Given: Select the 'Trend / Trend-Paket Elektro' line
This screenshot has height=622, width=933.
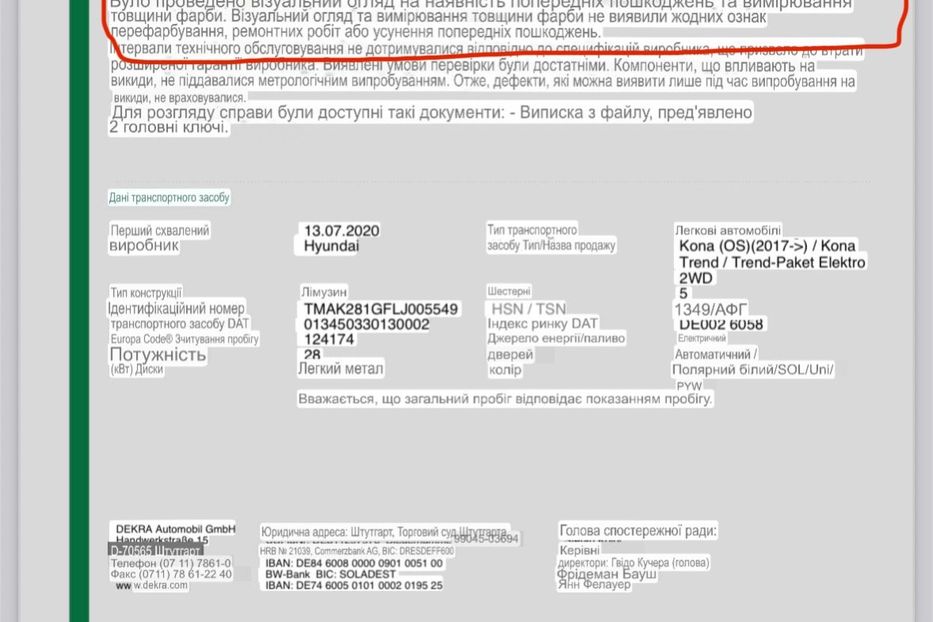Looking at the screenshot, I should pos(772,262).
